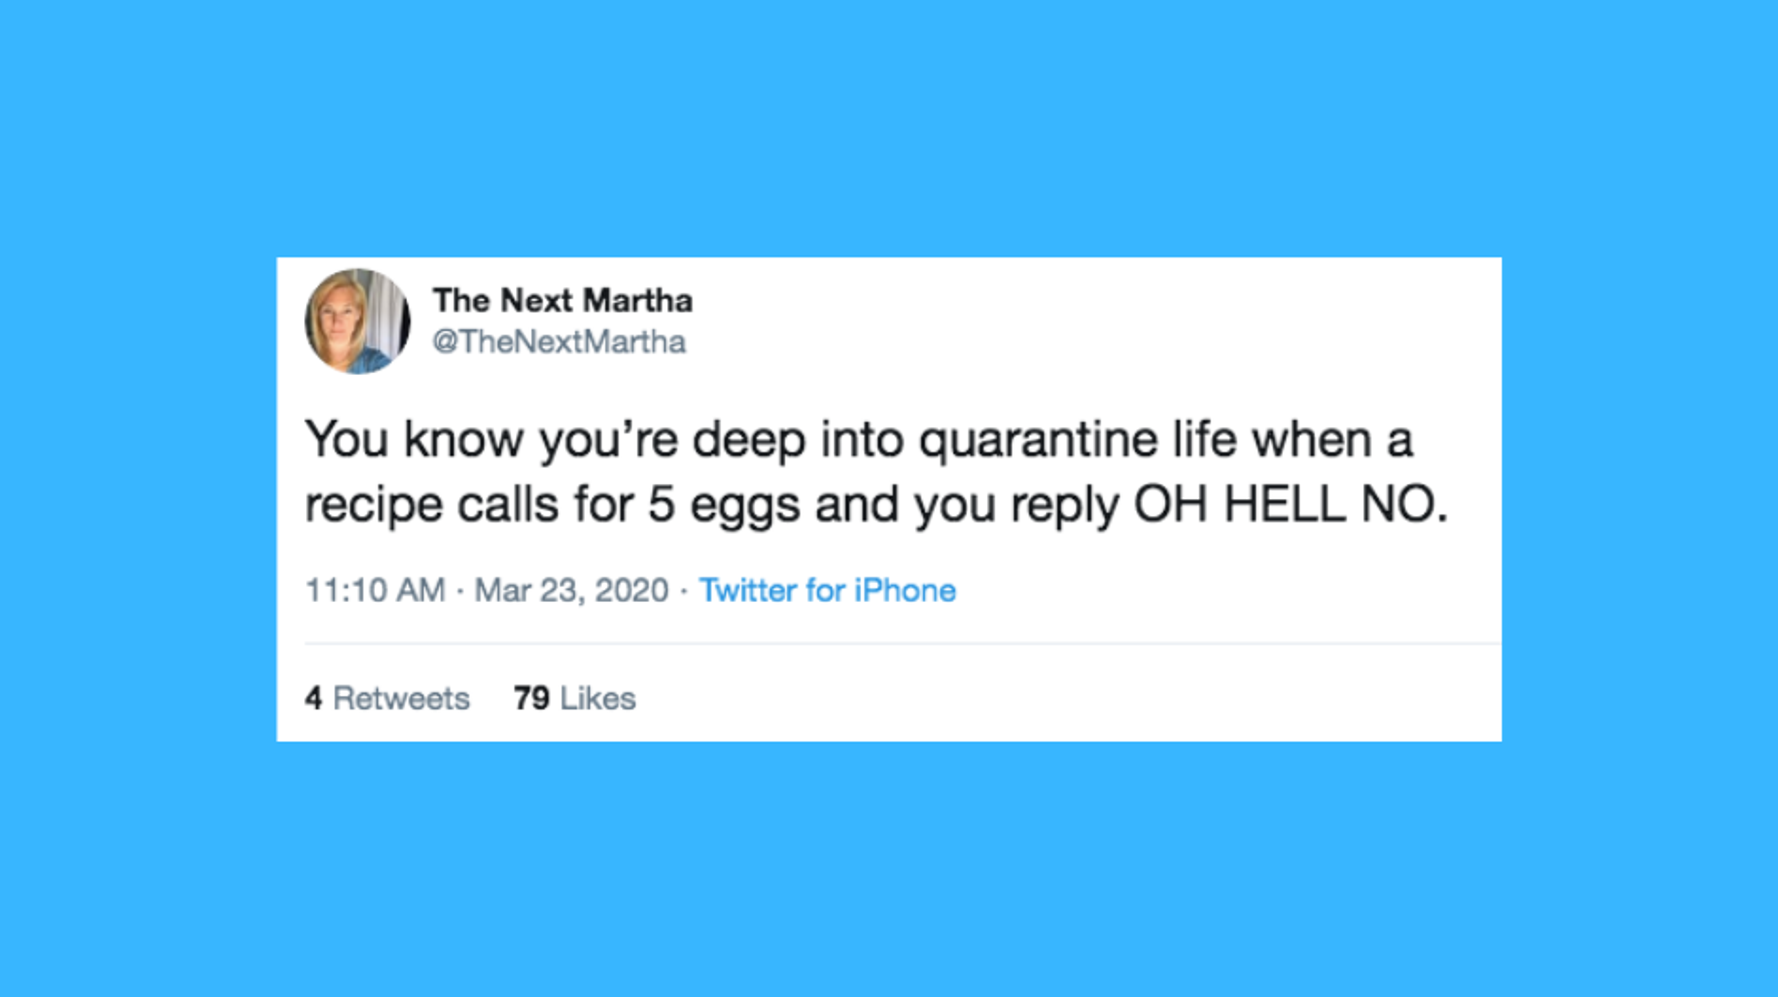View the 4 Retweets list

[x=387, y=698]
